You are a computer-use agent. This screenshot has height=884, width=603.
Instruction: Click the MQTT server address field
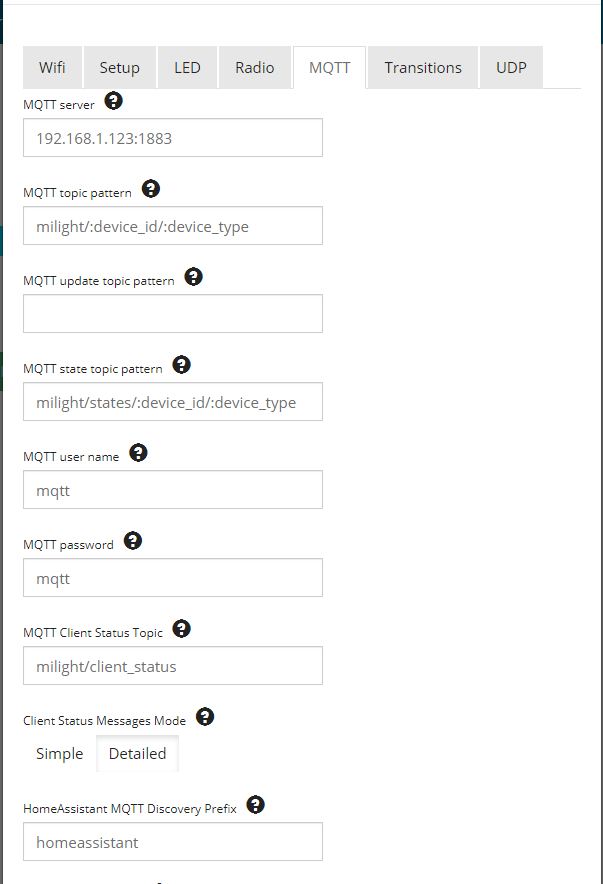[172, 137]
